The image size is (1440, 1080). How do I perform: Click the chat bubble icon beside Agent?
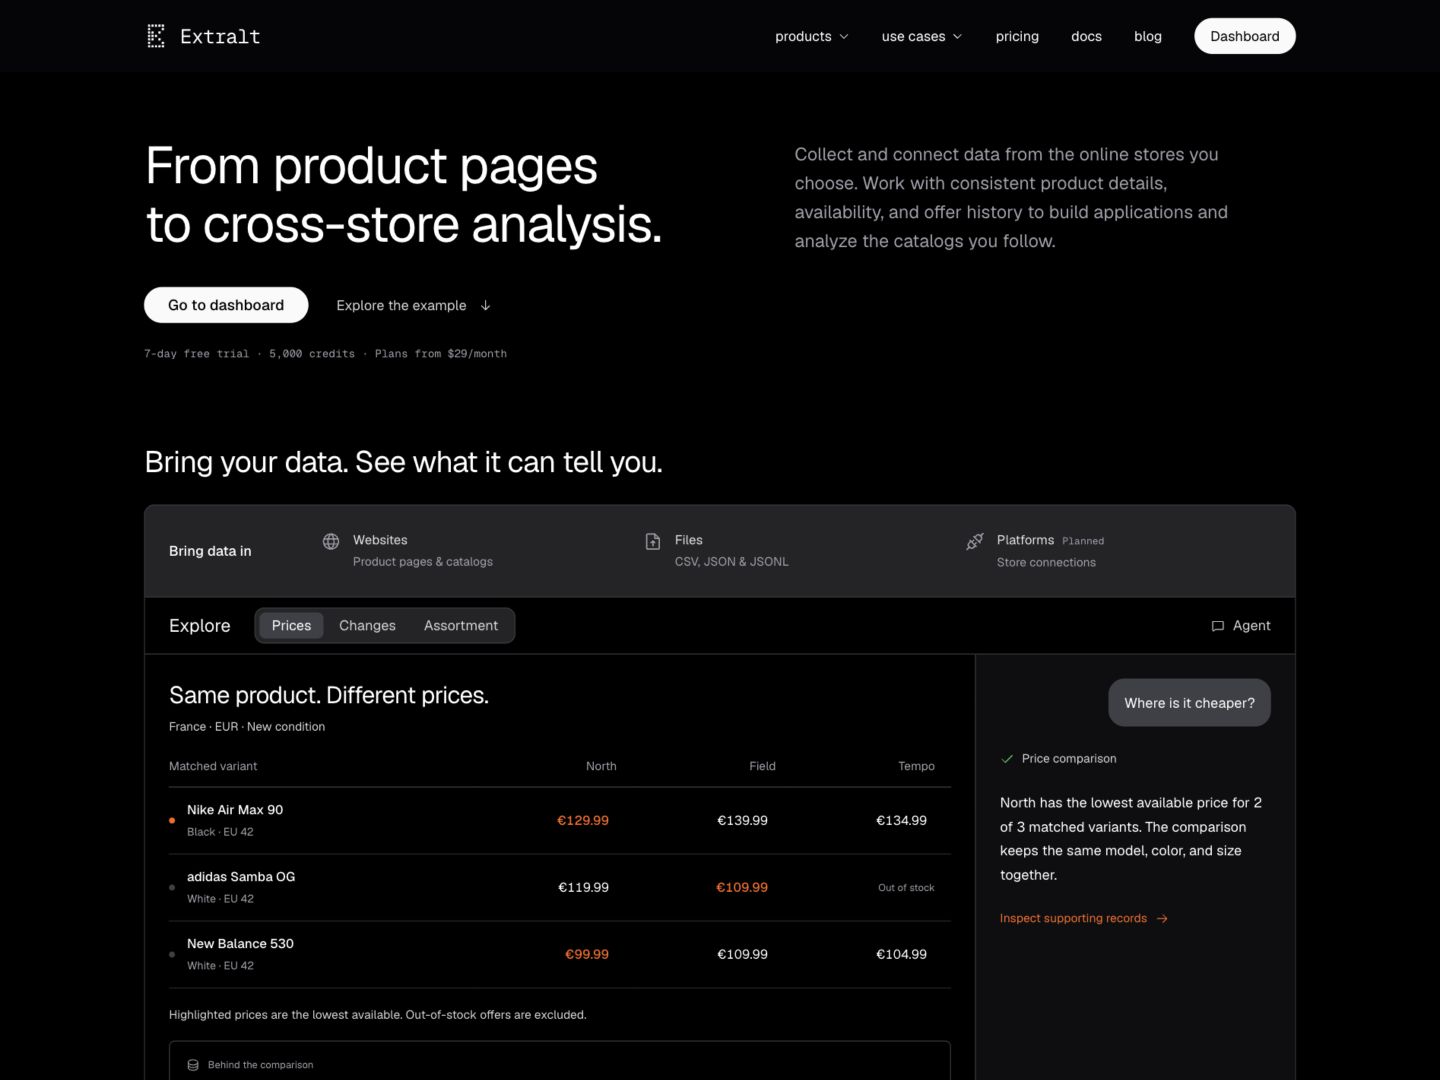point(1218,626)
